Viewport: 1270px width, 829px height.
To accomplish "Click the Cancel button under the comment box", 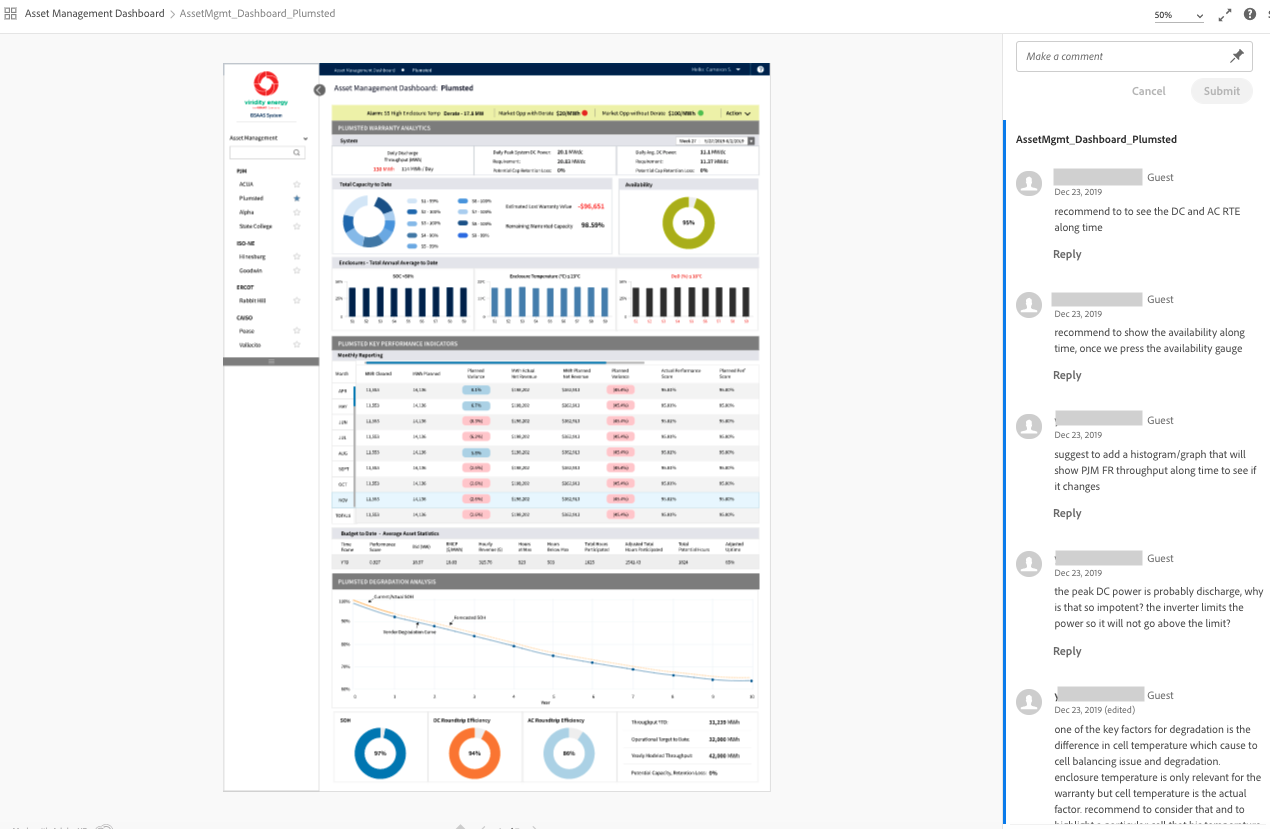I will (1148, 91).
